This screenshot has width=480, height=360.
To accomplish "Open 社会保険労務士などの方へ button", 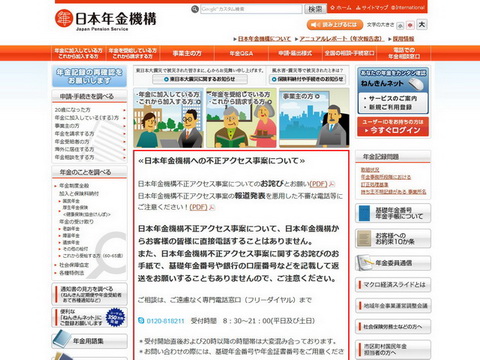I will coord(393,327).
